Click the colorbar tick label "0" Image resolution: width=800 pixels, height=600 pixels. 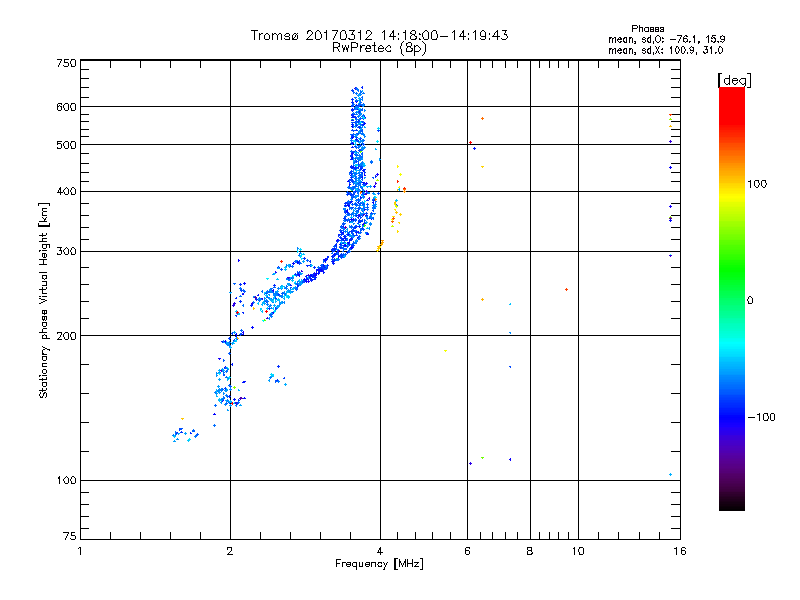point(750,301)
